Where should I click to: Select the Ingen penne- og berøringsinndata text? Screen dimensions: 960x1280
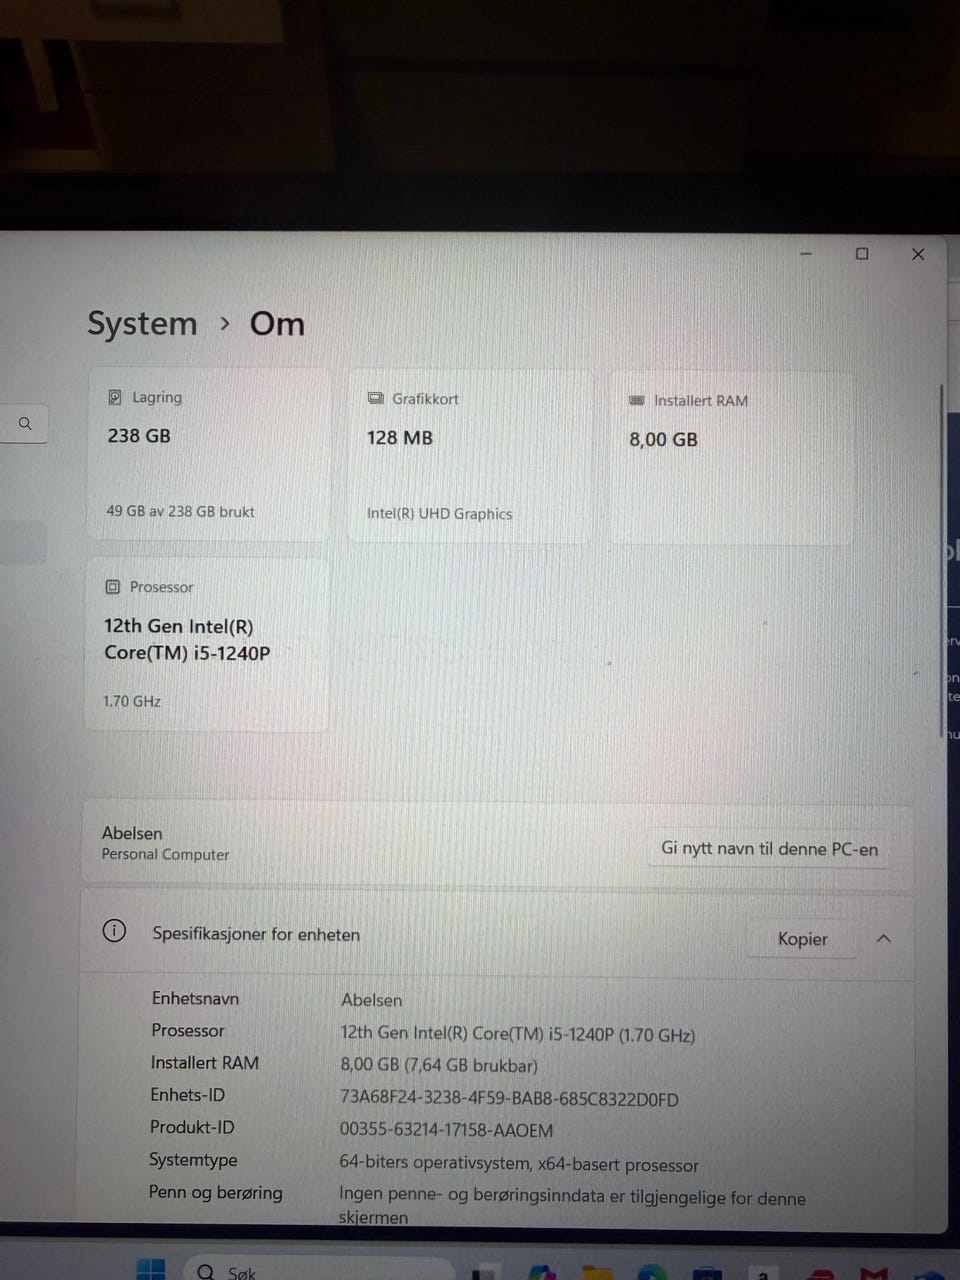572,1207
